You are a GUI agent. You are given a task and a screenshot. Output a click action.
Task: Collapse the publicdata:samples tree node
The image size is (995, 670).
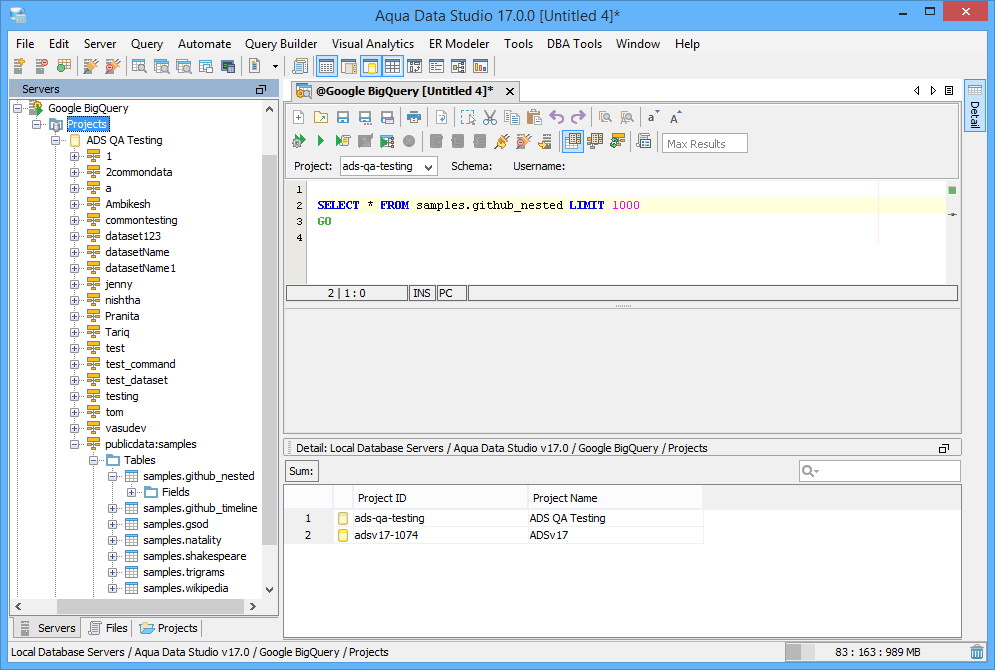(x=75, y=444)
